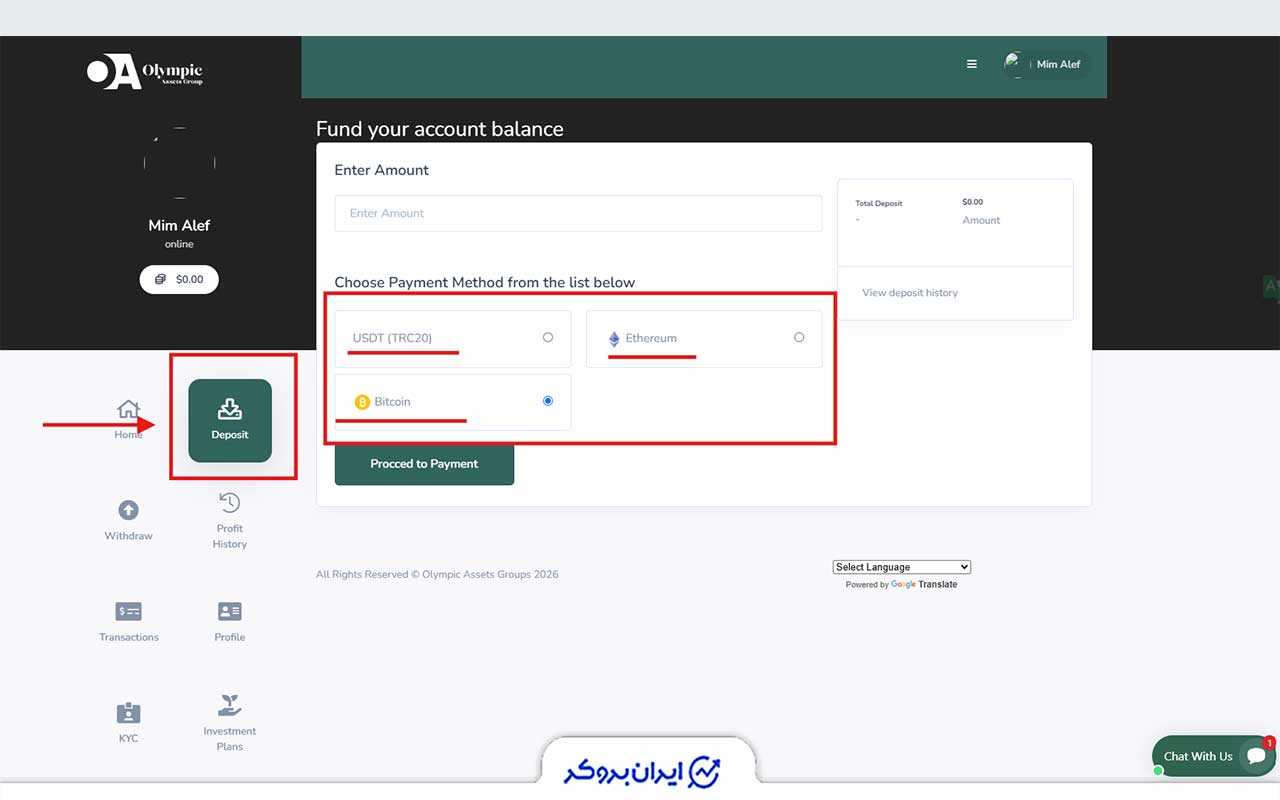Click the Ethereum payment label

[x=651, y=338]
